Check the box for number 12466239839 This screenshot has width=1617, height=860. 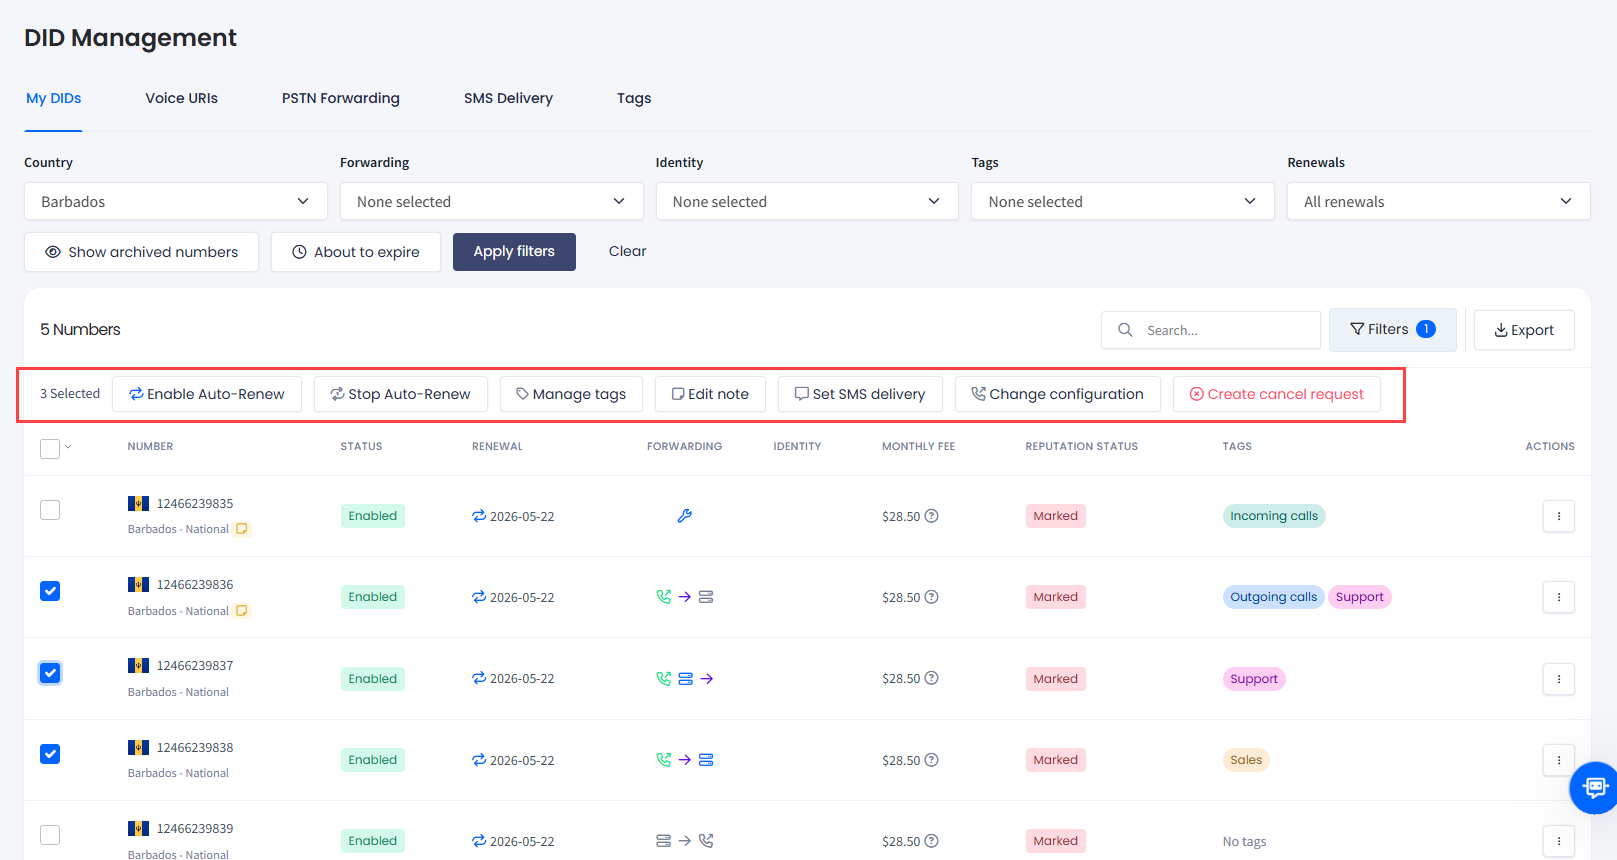(50, 835)
